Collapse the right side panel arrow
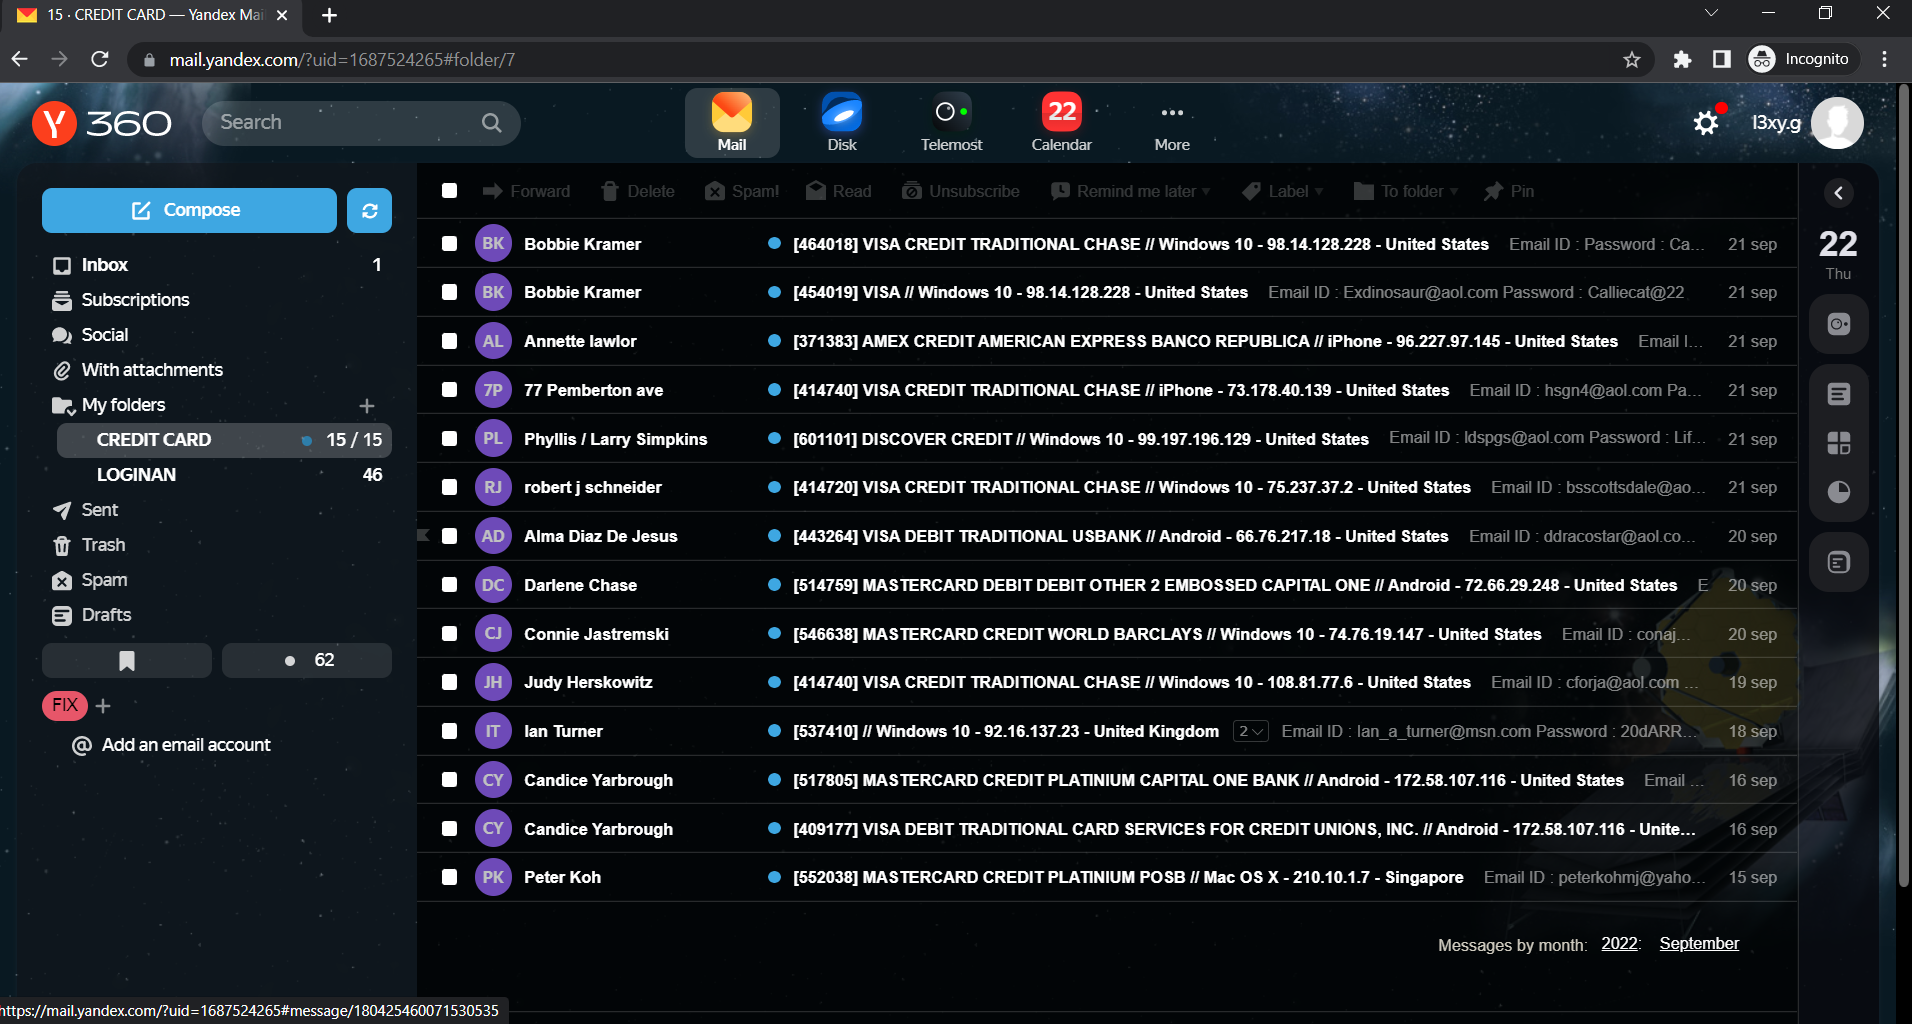This screenshot has height=1024, width=1912. tap(1838, 193)
